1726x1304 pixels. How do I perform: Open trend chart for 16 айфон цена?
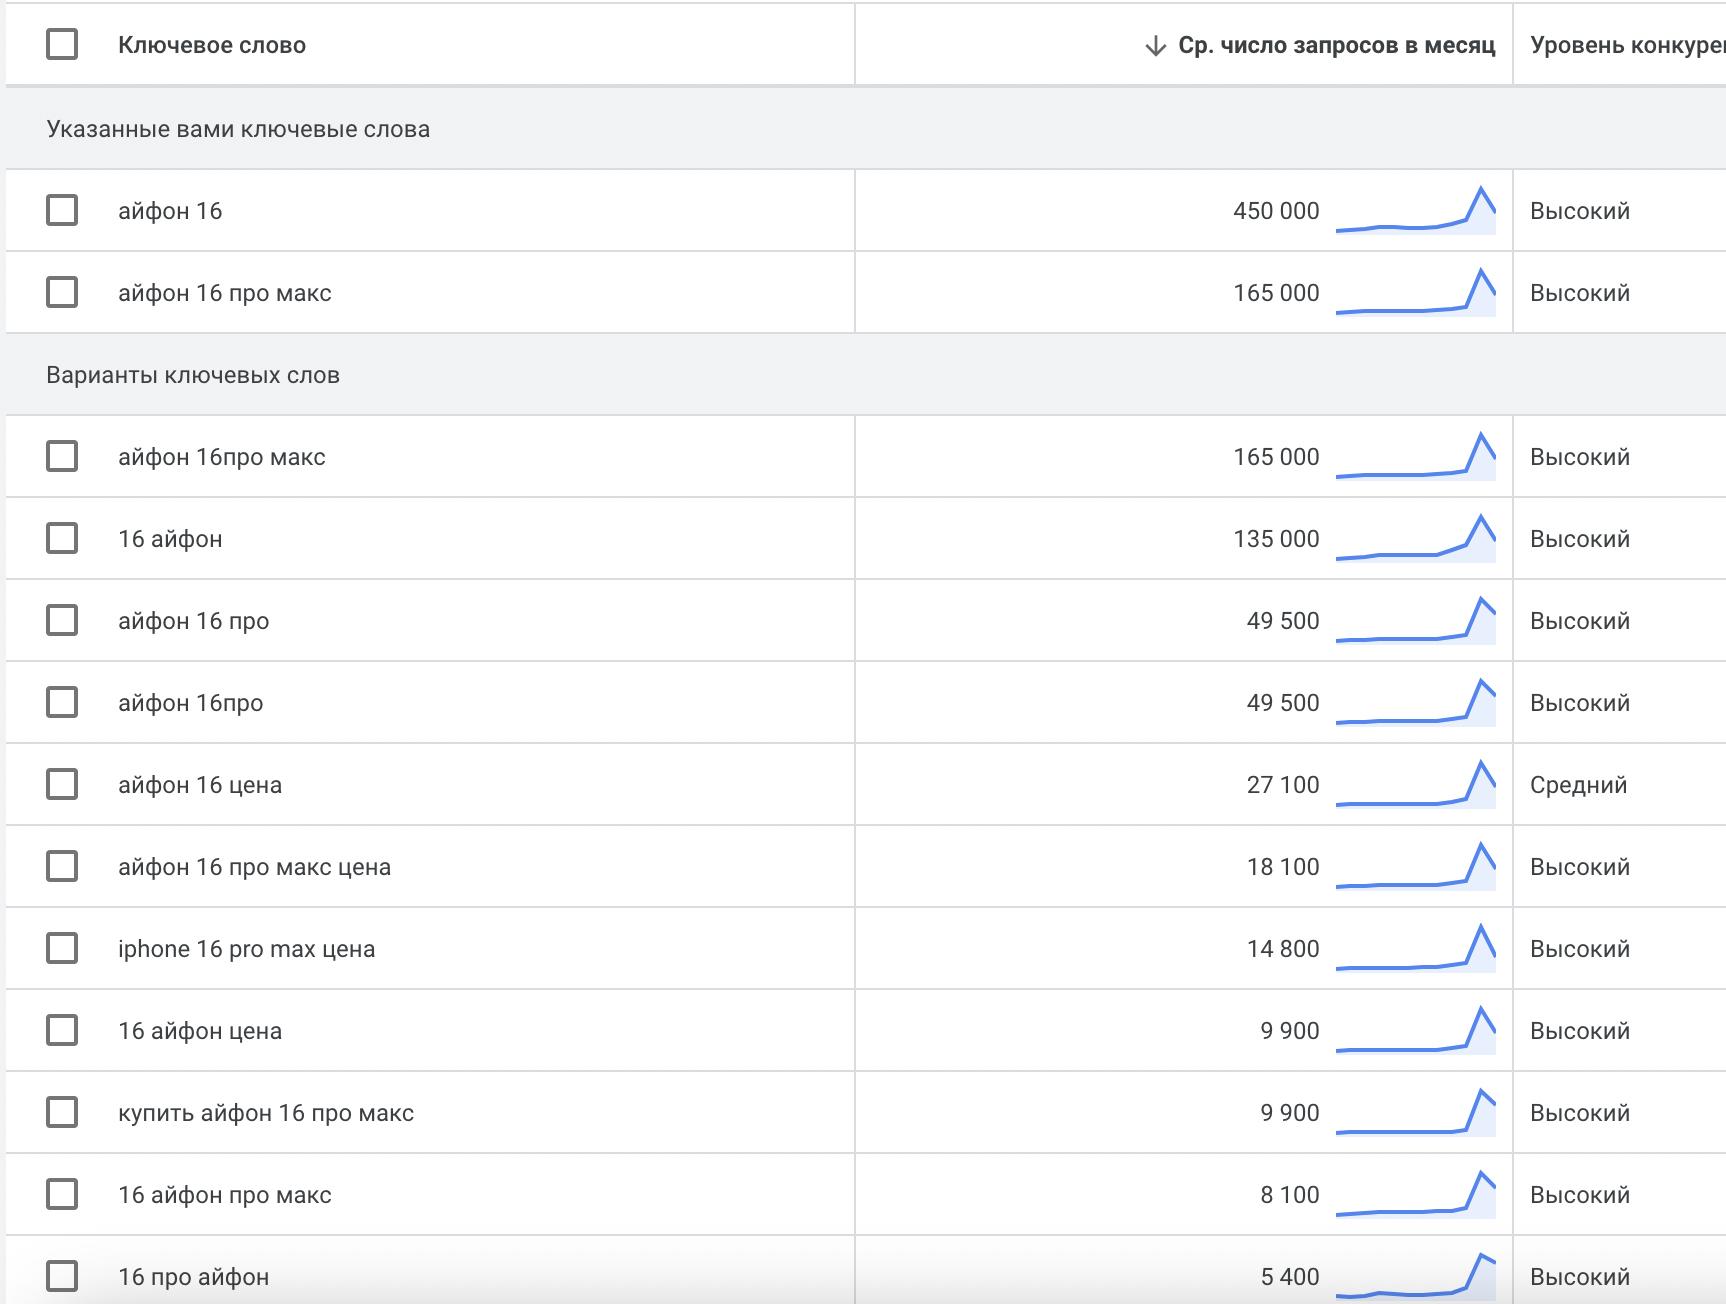point(1416,1030)
